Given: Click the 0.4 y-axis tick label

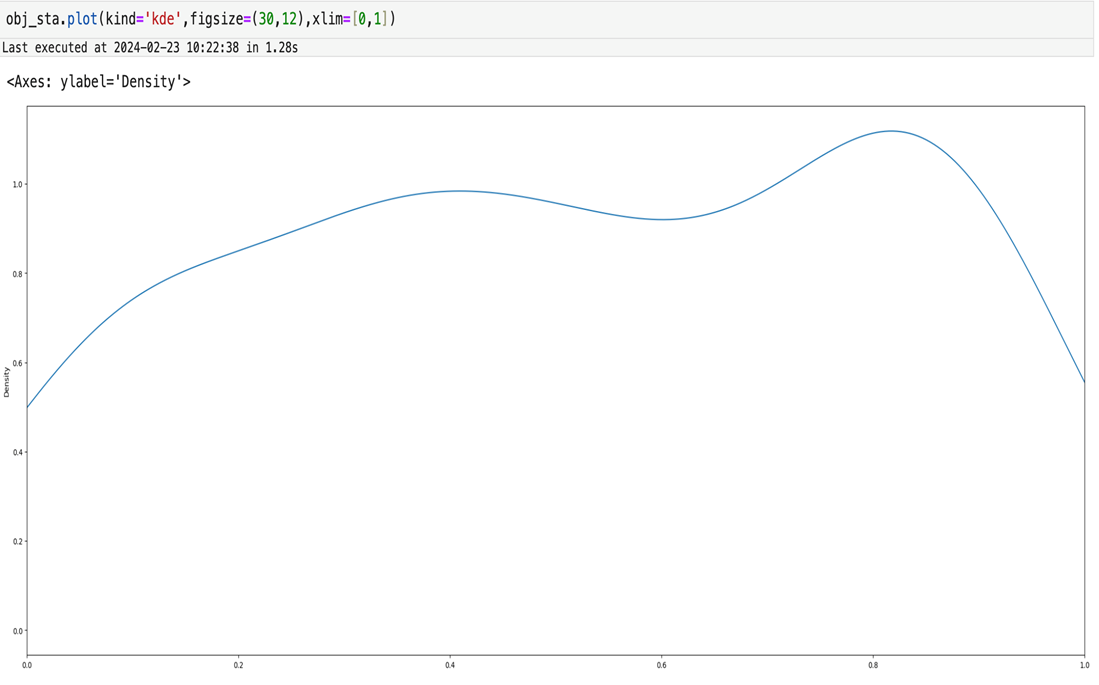Looking at the screenshot, I should pyautogui.click(x=18, y=452).
